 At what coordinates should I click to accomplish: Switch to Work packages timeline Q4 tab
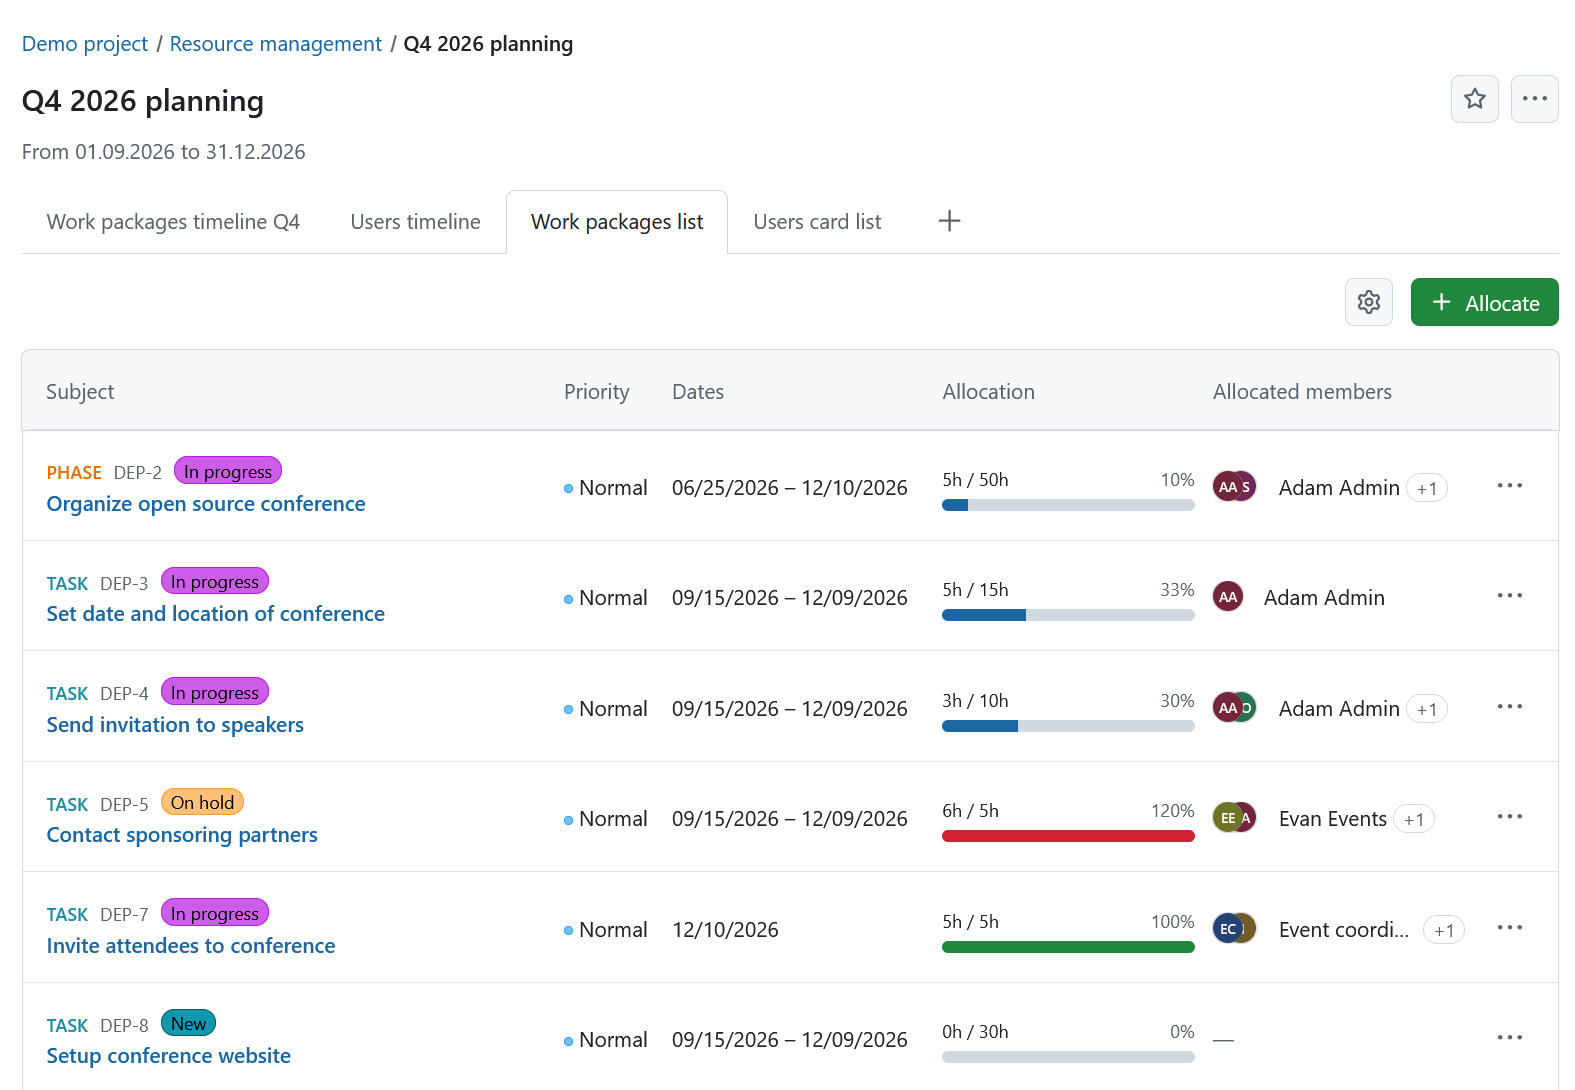tap(173, 222)
